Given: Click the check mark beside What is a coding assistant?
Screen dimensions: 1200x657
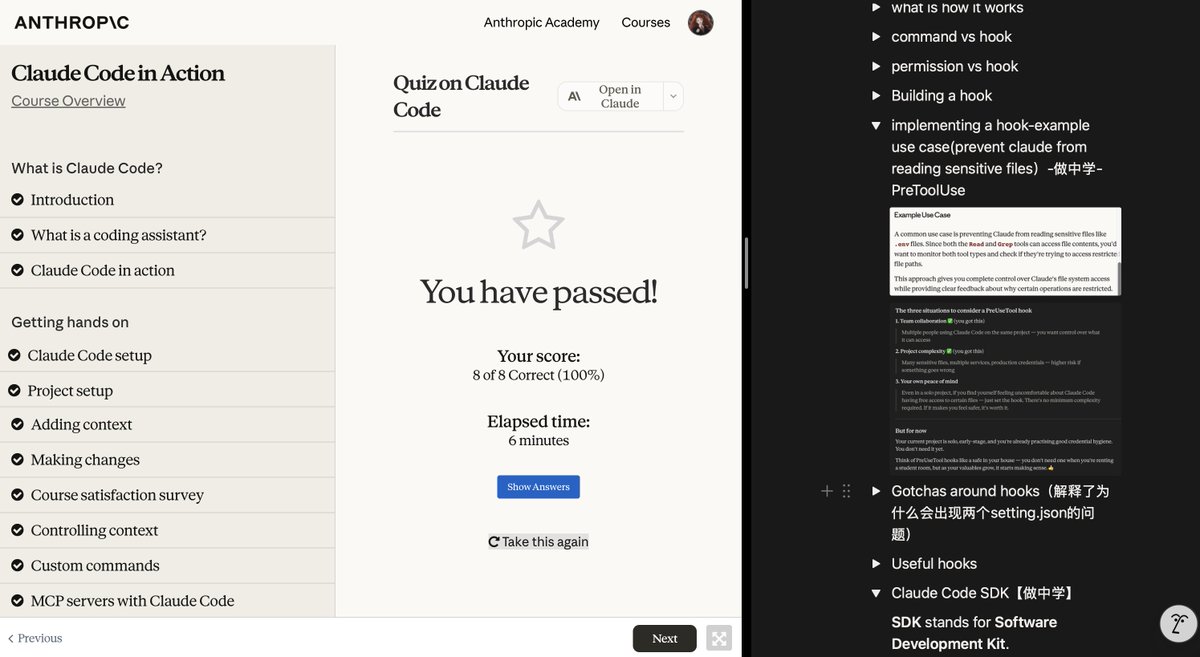Looking at the screenshot, I should coord(17,235).
